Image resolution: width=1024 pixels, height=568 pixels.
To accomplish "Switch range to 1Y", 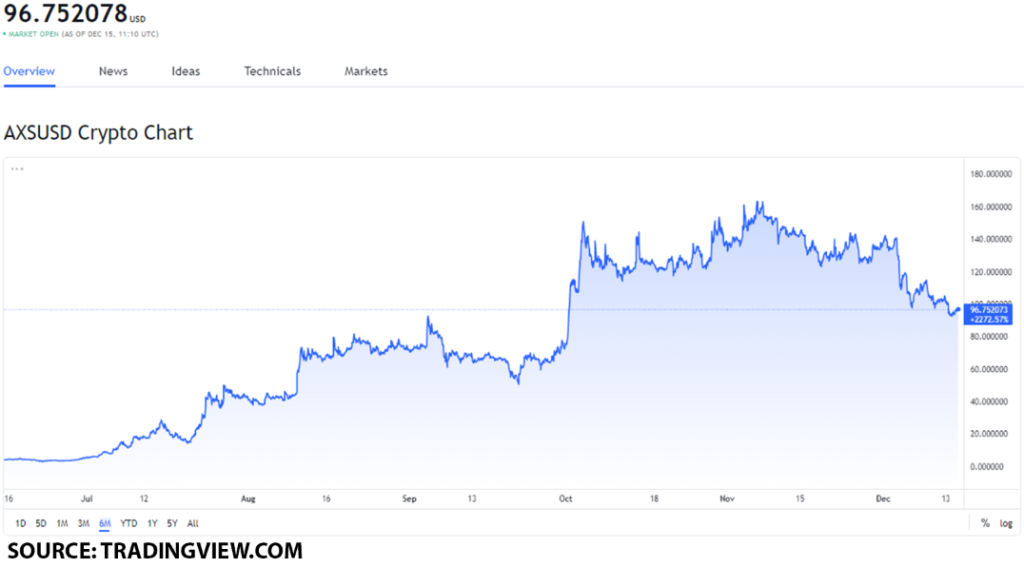I will coord(152,524).
